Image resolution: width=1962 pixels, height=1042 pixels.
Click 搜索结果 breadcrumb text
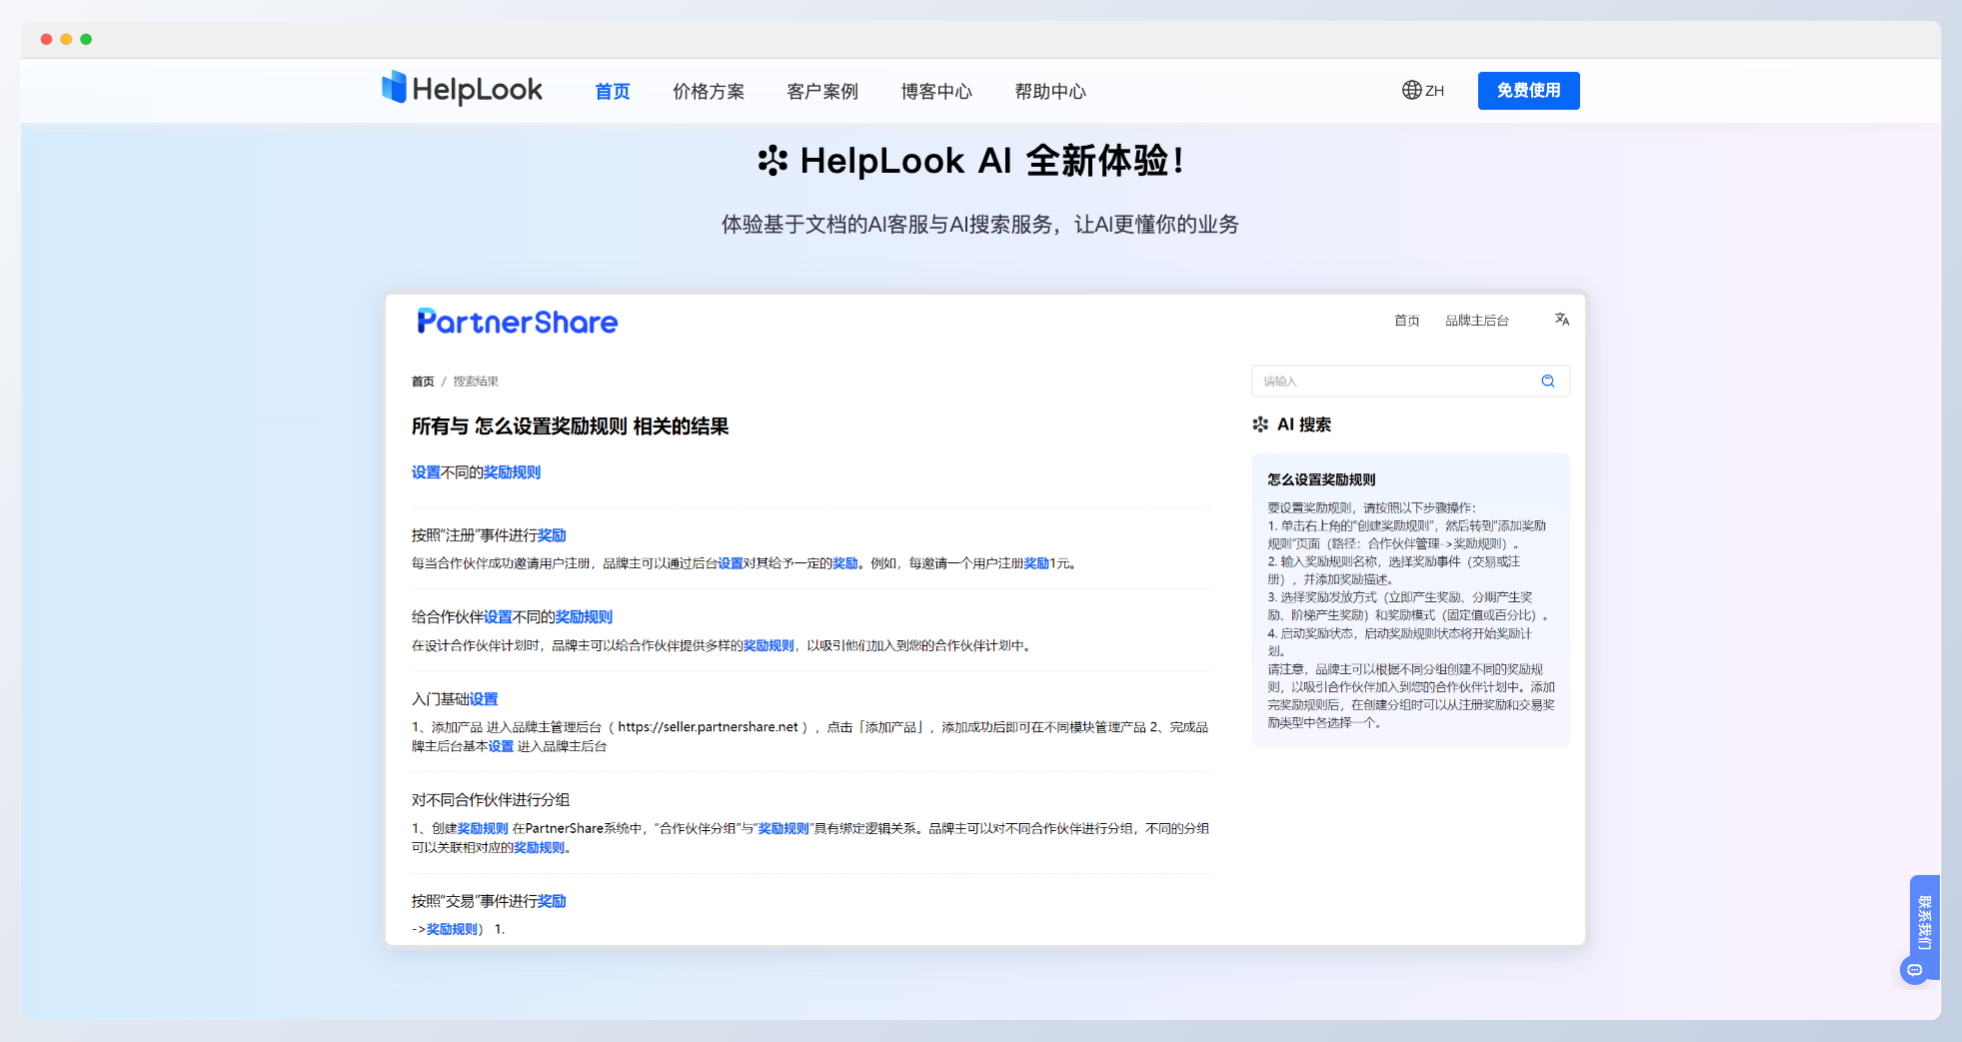[475, 381]
